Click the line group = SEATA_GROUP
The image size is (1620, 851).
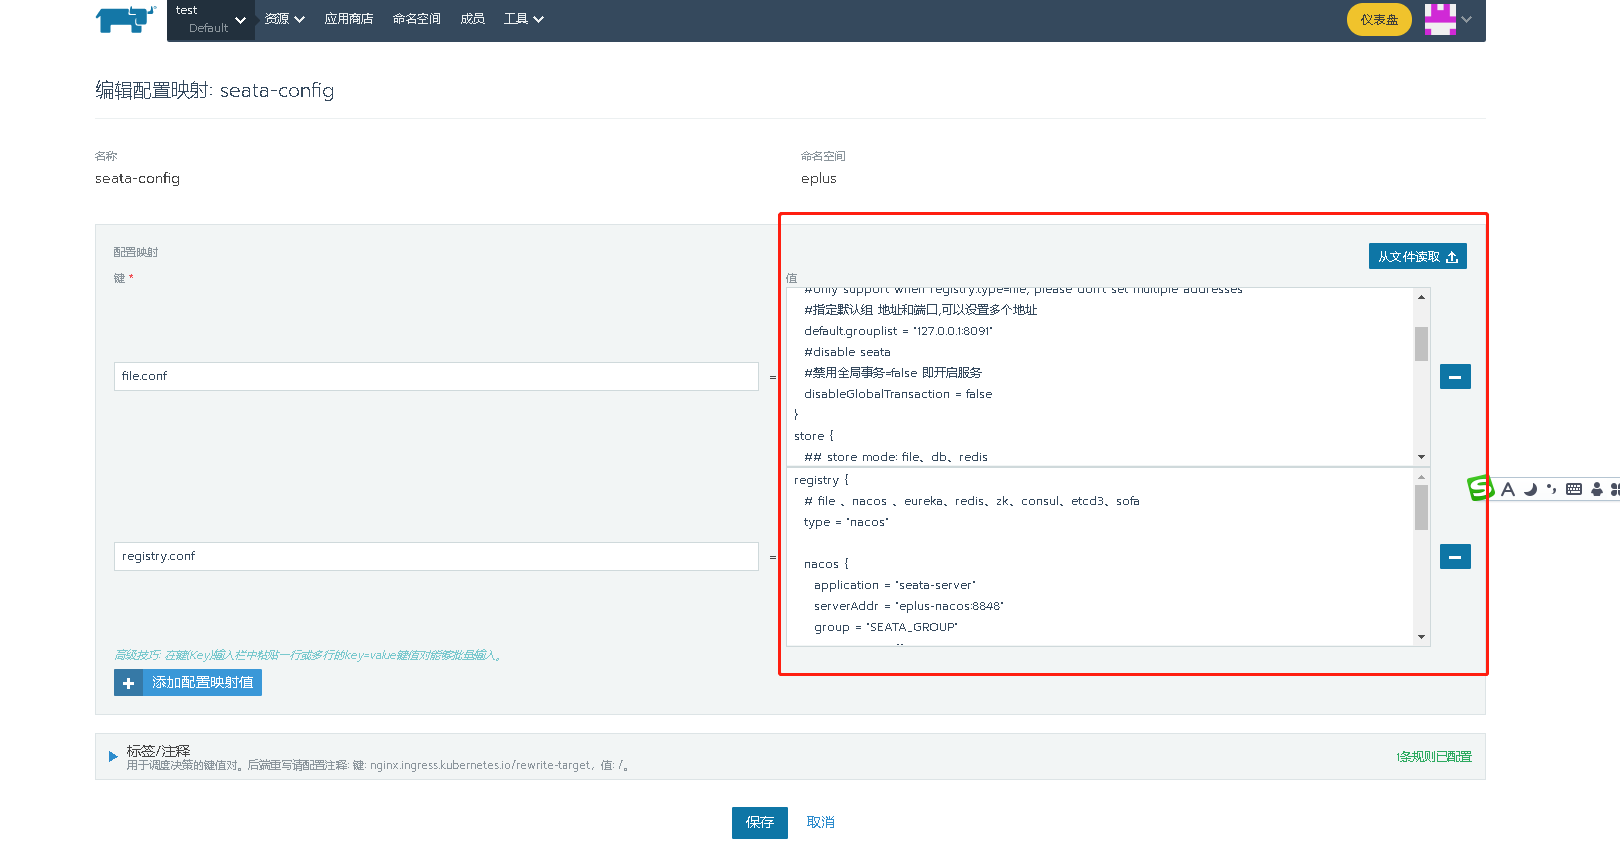click(x=886, y=627)
